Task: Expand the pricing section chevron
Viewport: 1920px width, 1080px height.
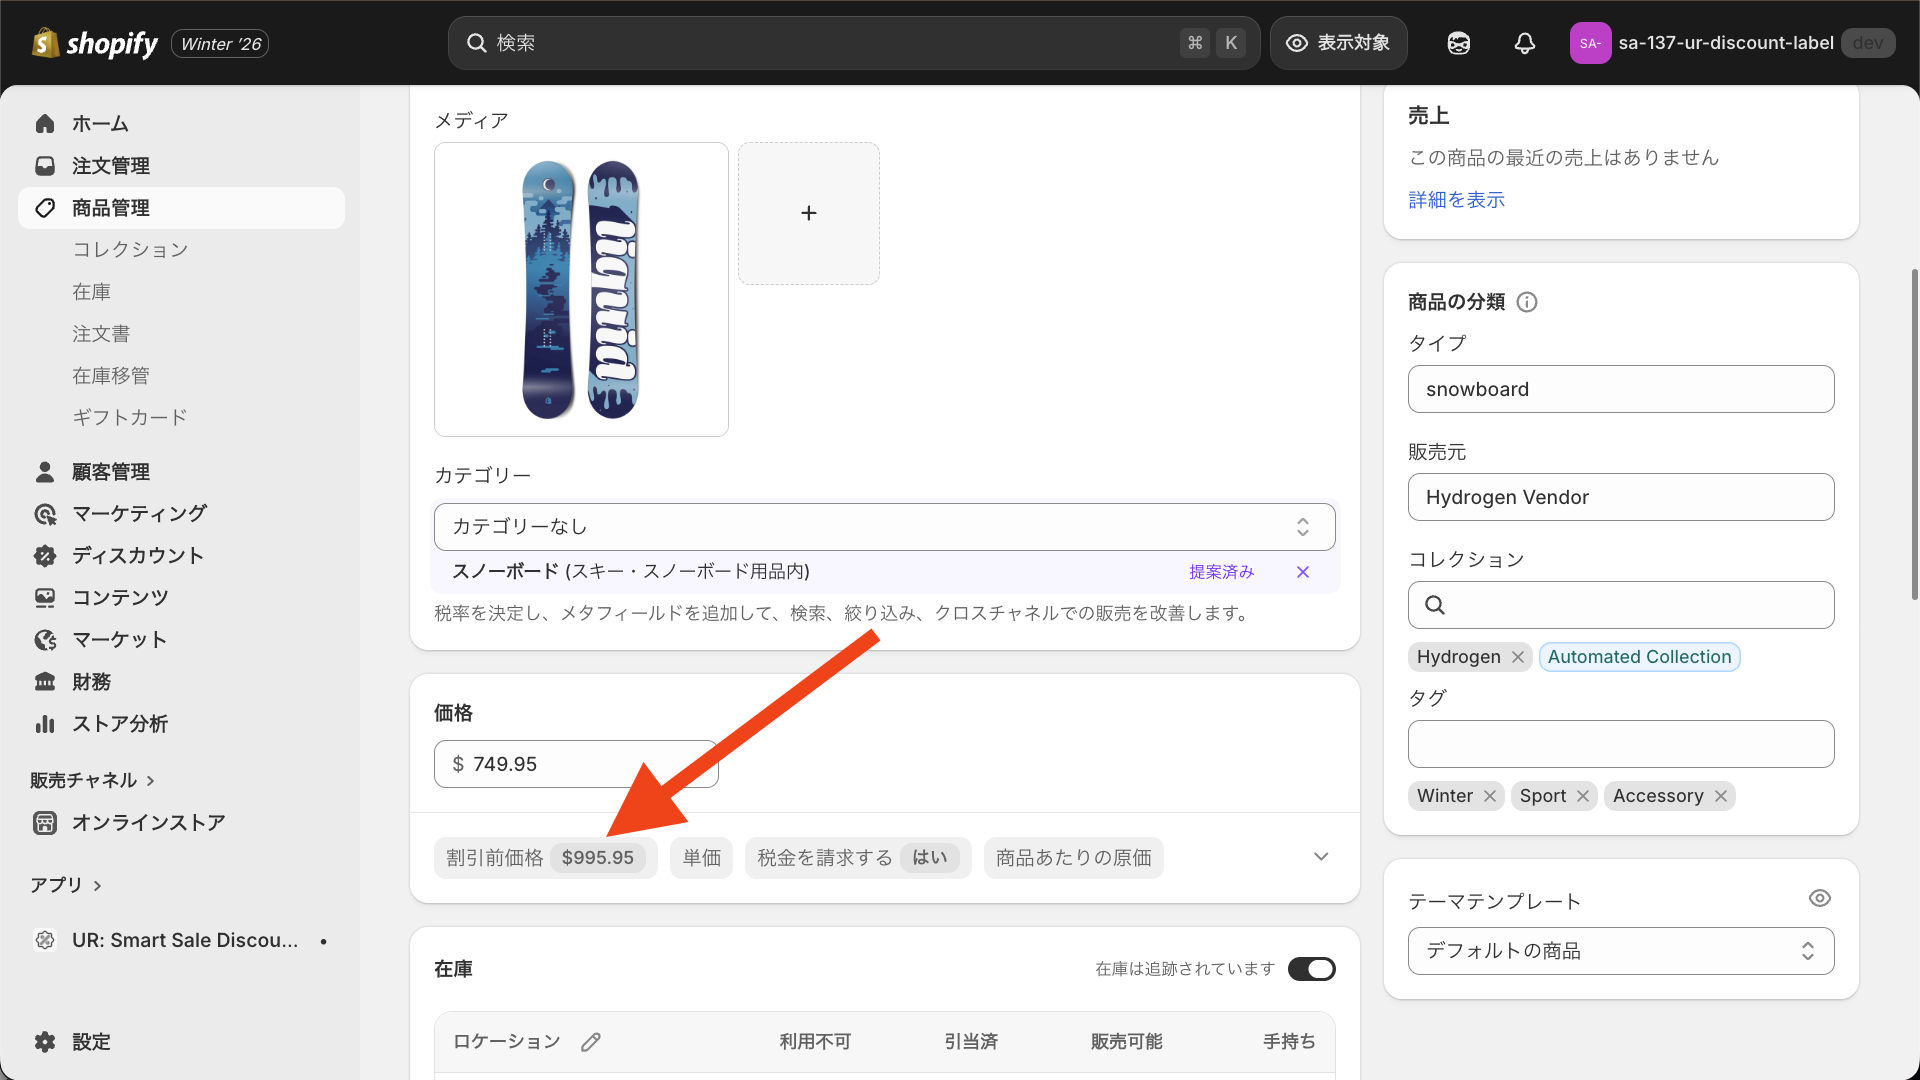Action: [x=1320, y=856]
